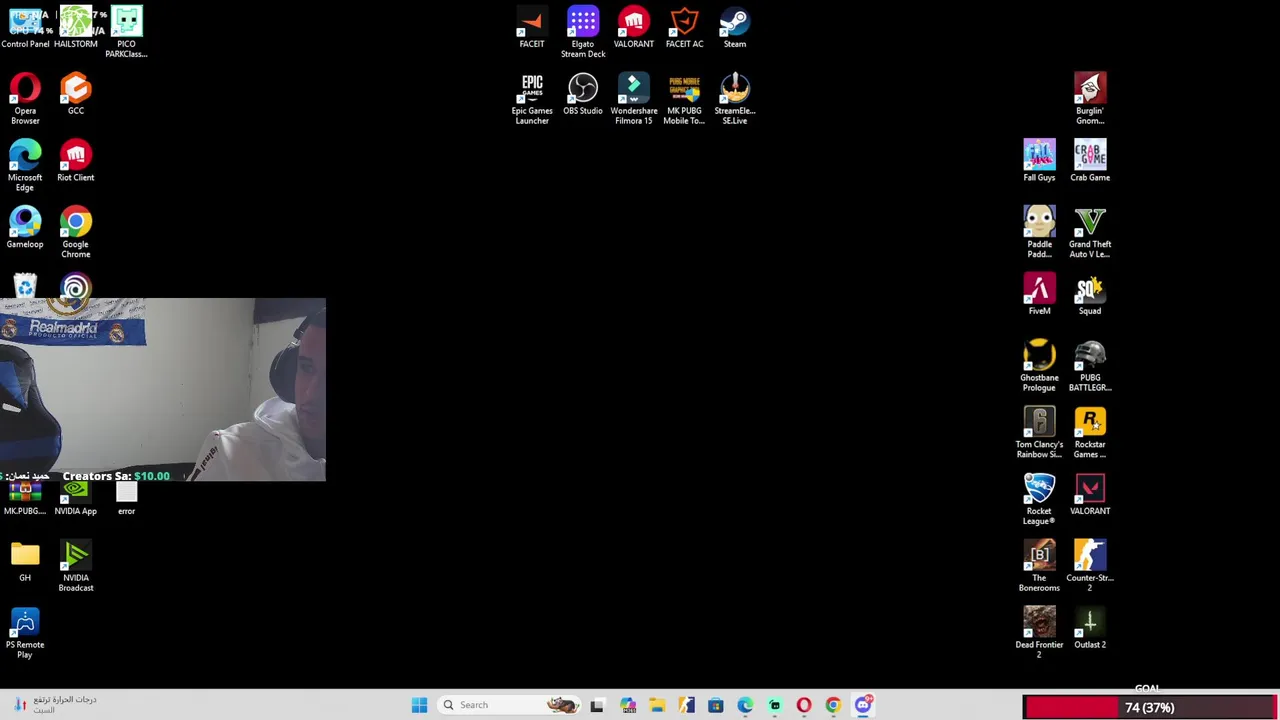Click the goal progress bar 74 (37%)

click(x=1149, y=708)
